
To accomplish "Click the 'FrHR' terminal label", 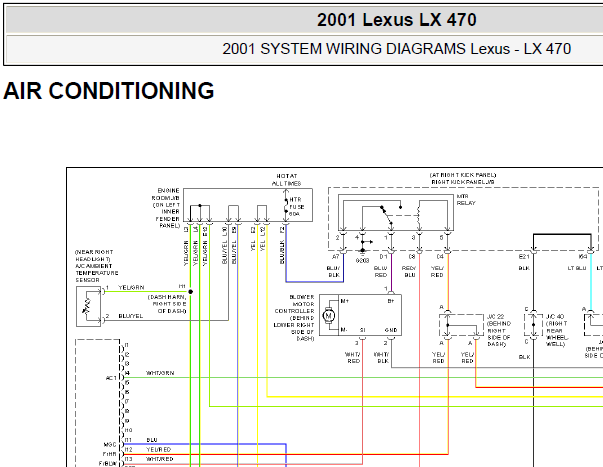I will (x=110, y=454).
